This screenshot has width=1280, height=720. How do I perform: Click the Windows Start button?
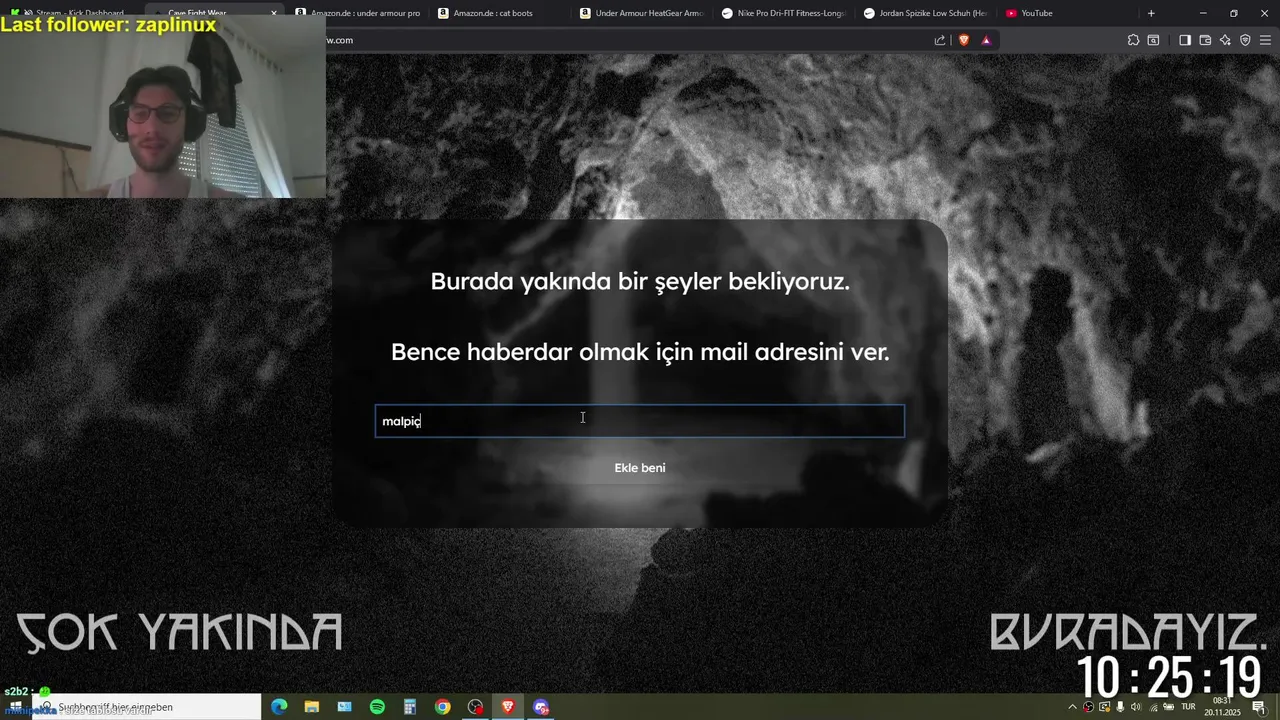pyautogui.click(x=16, y=707)
